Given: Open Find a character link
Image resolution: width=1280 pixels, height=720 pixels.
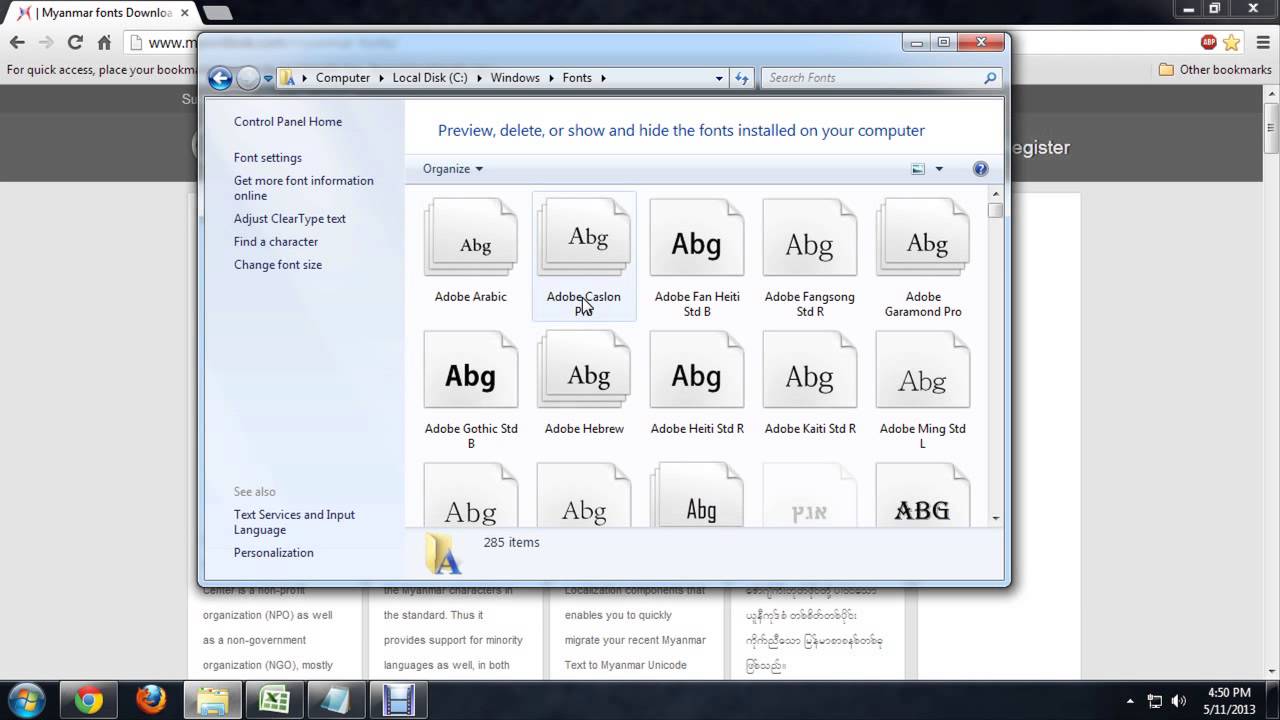Looking at the screenshot, I should [276, 242].
